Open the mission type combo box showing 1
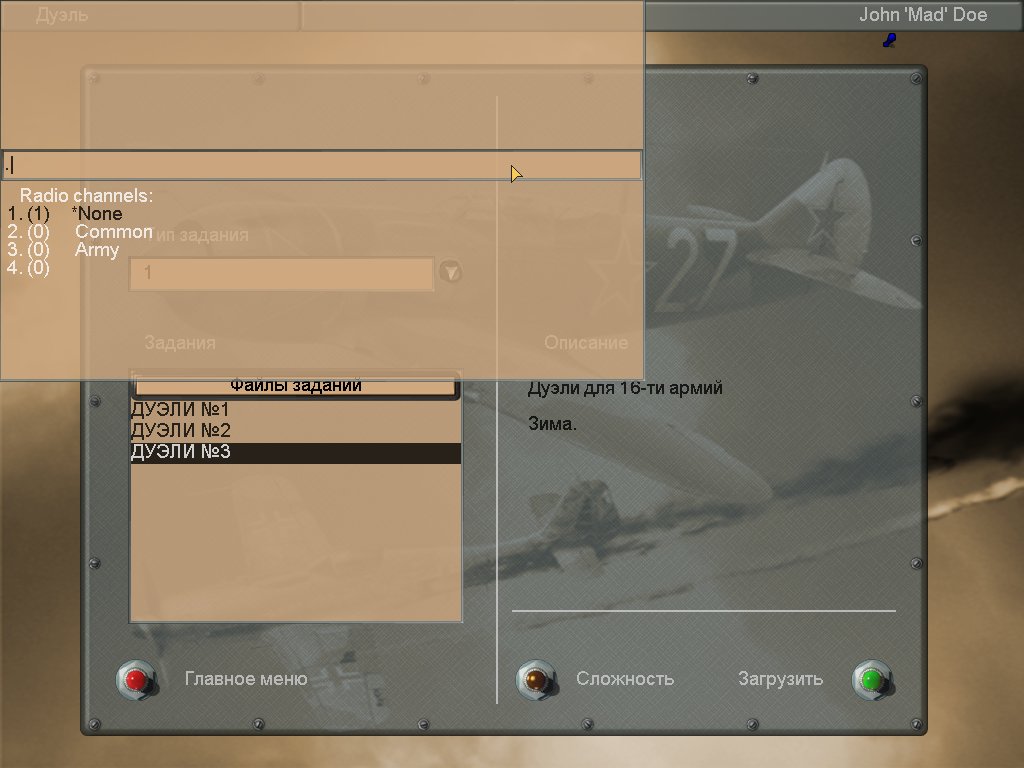 click(x=281, y=273)
